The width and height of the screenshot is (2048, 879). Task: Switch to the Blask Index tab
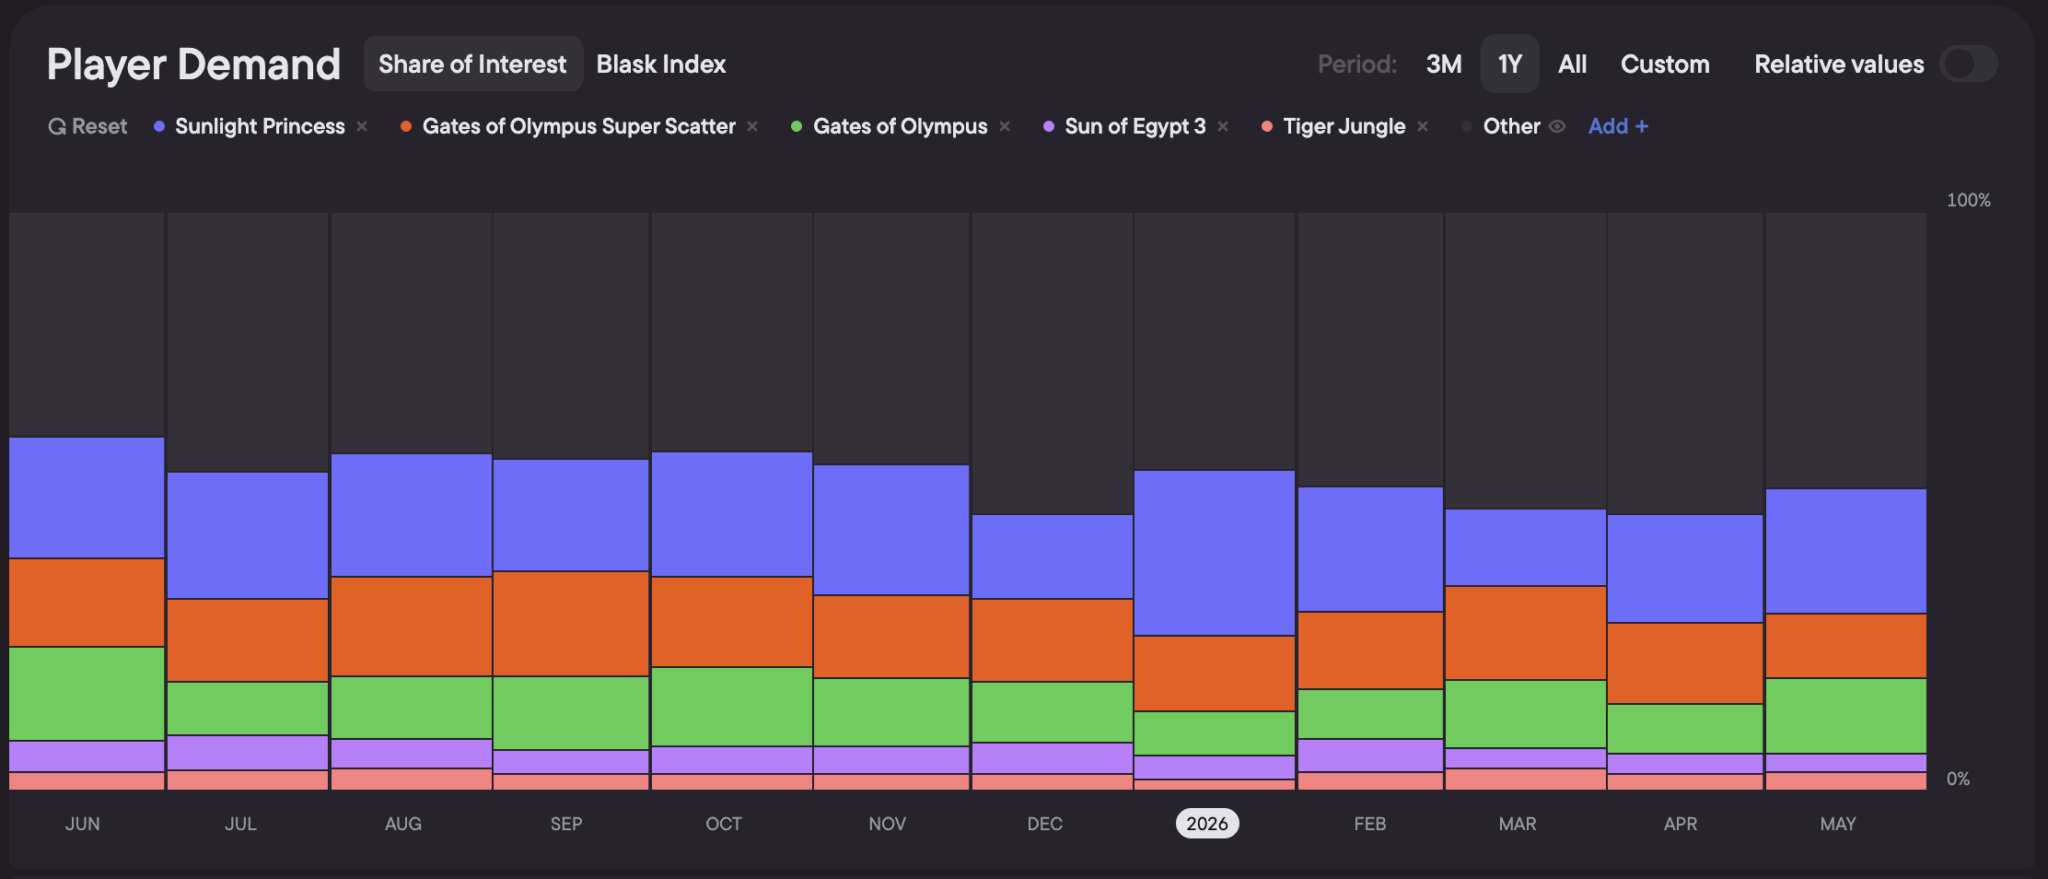(x=661, y=64)
